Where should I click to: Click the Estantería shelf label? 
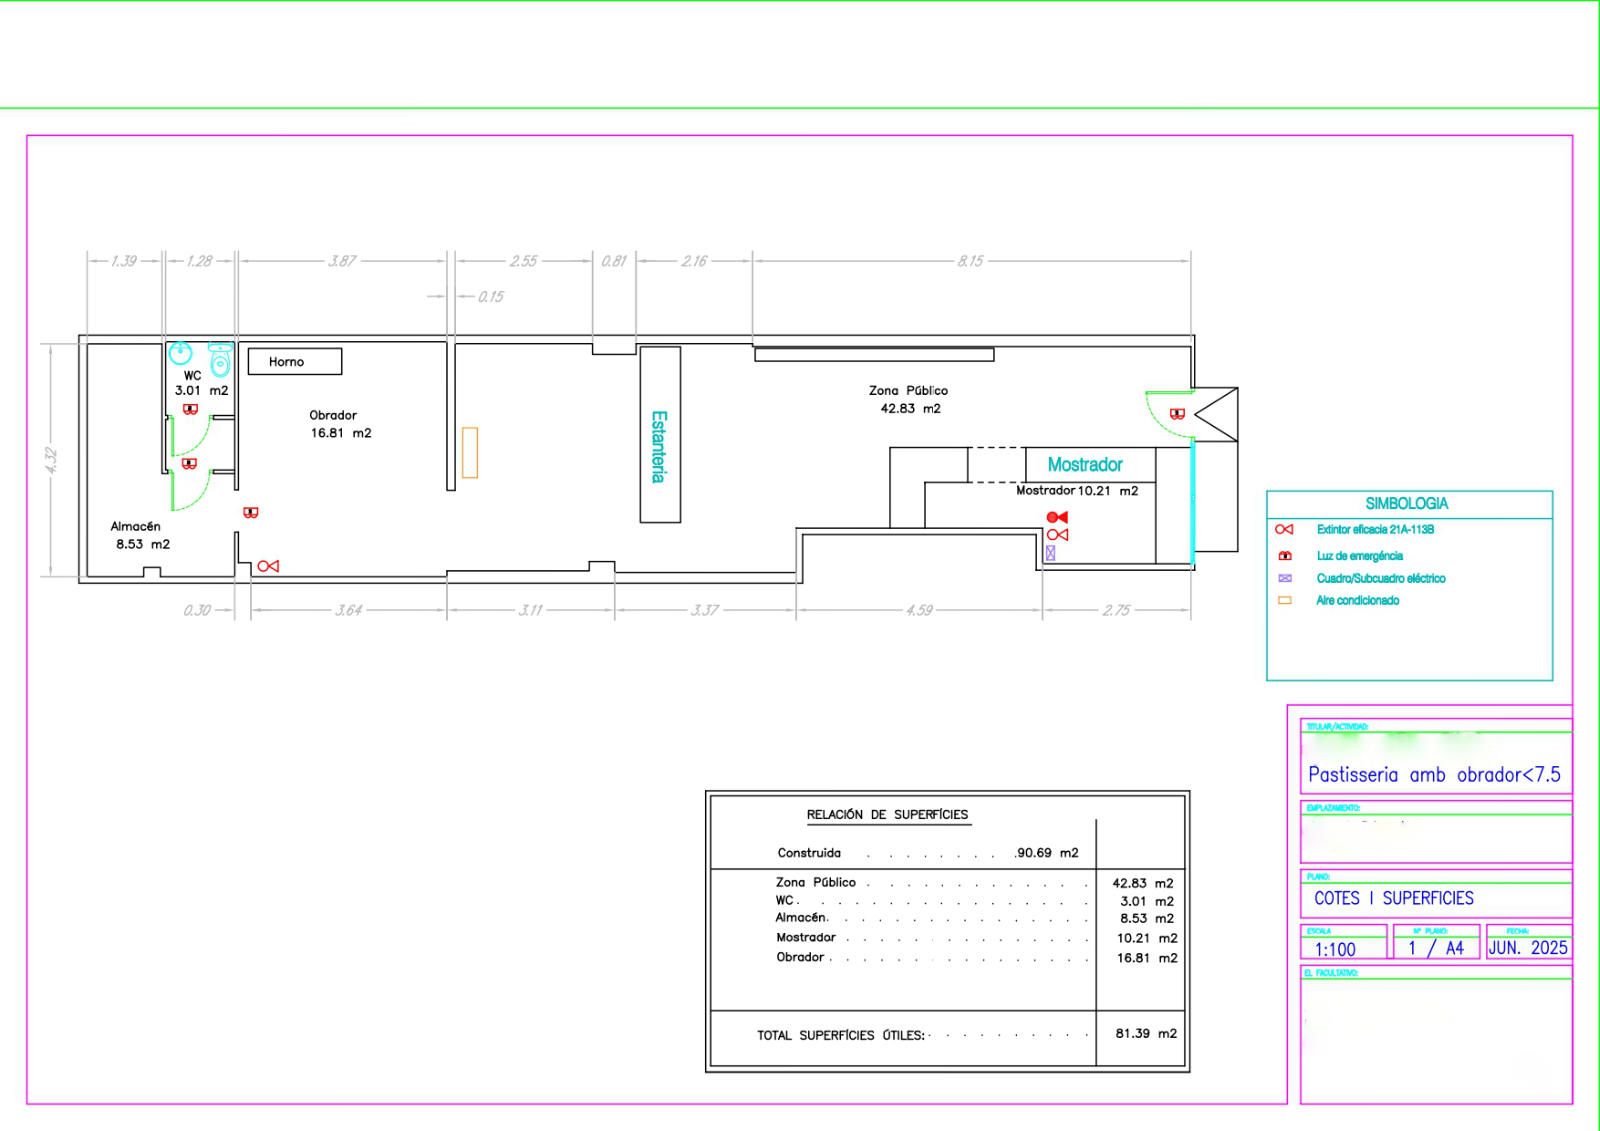pyautogui.click(x=658, y=447)
